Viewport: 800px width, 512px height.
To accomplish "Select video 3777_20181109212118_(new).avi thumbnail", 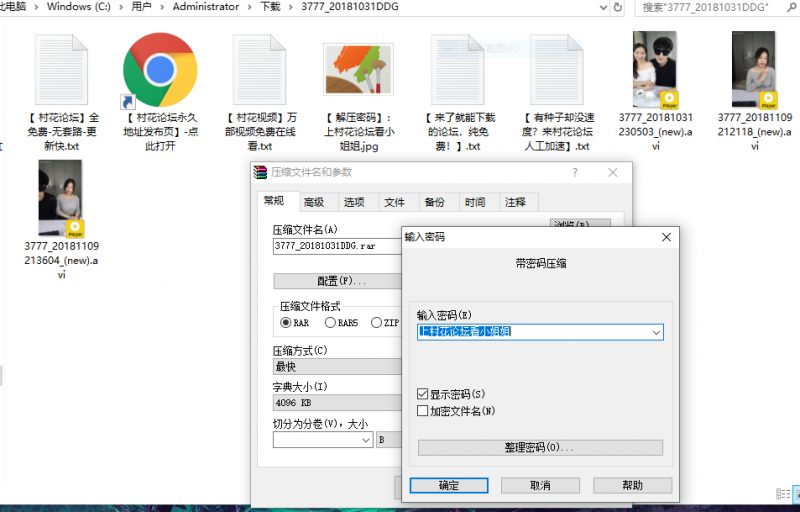I will point(754,70).
